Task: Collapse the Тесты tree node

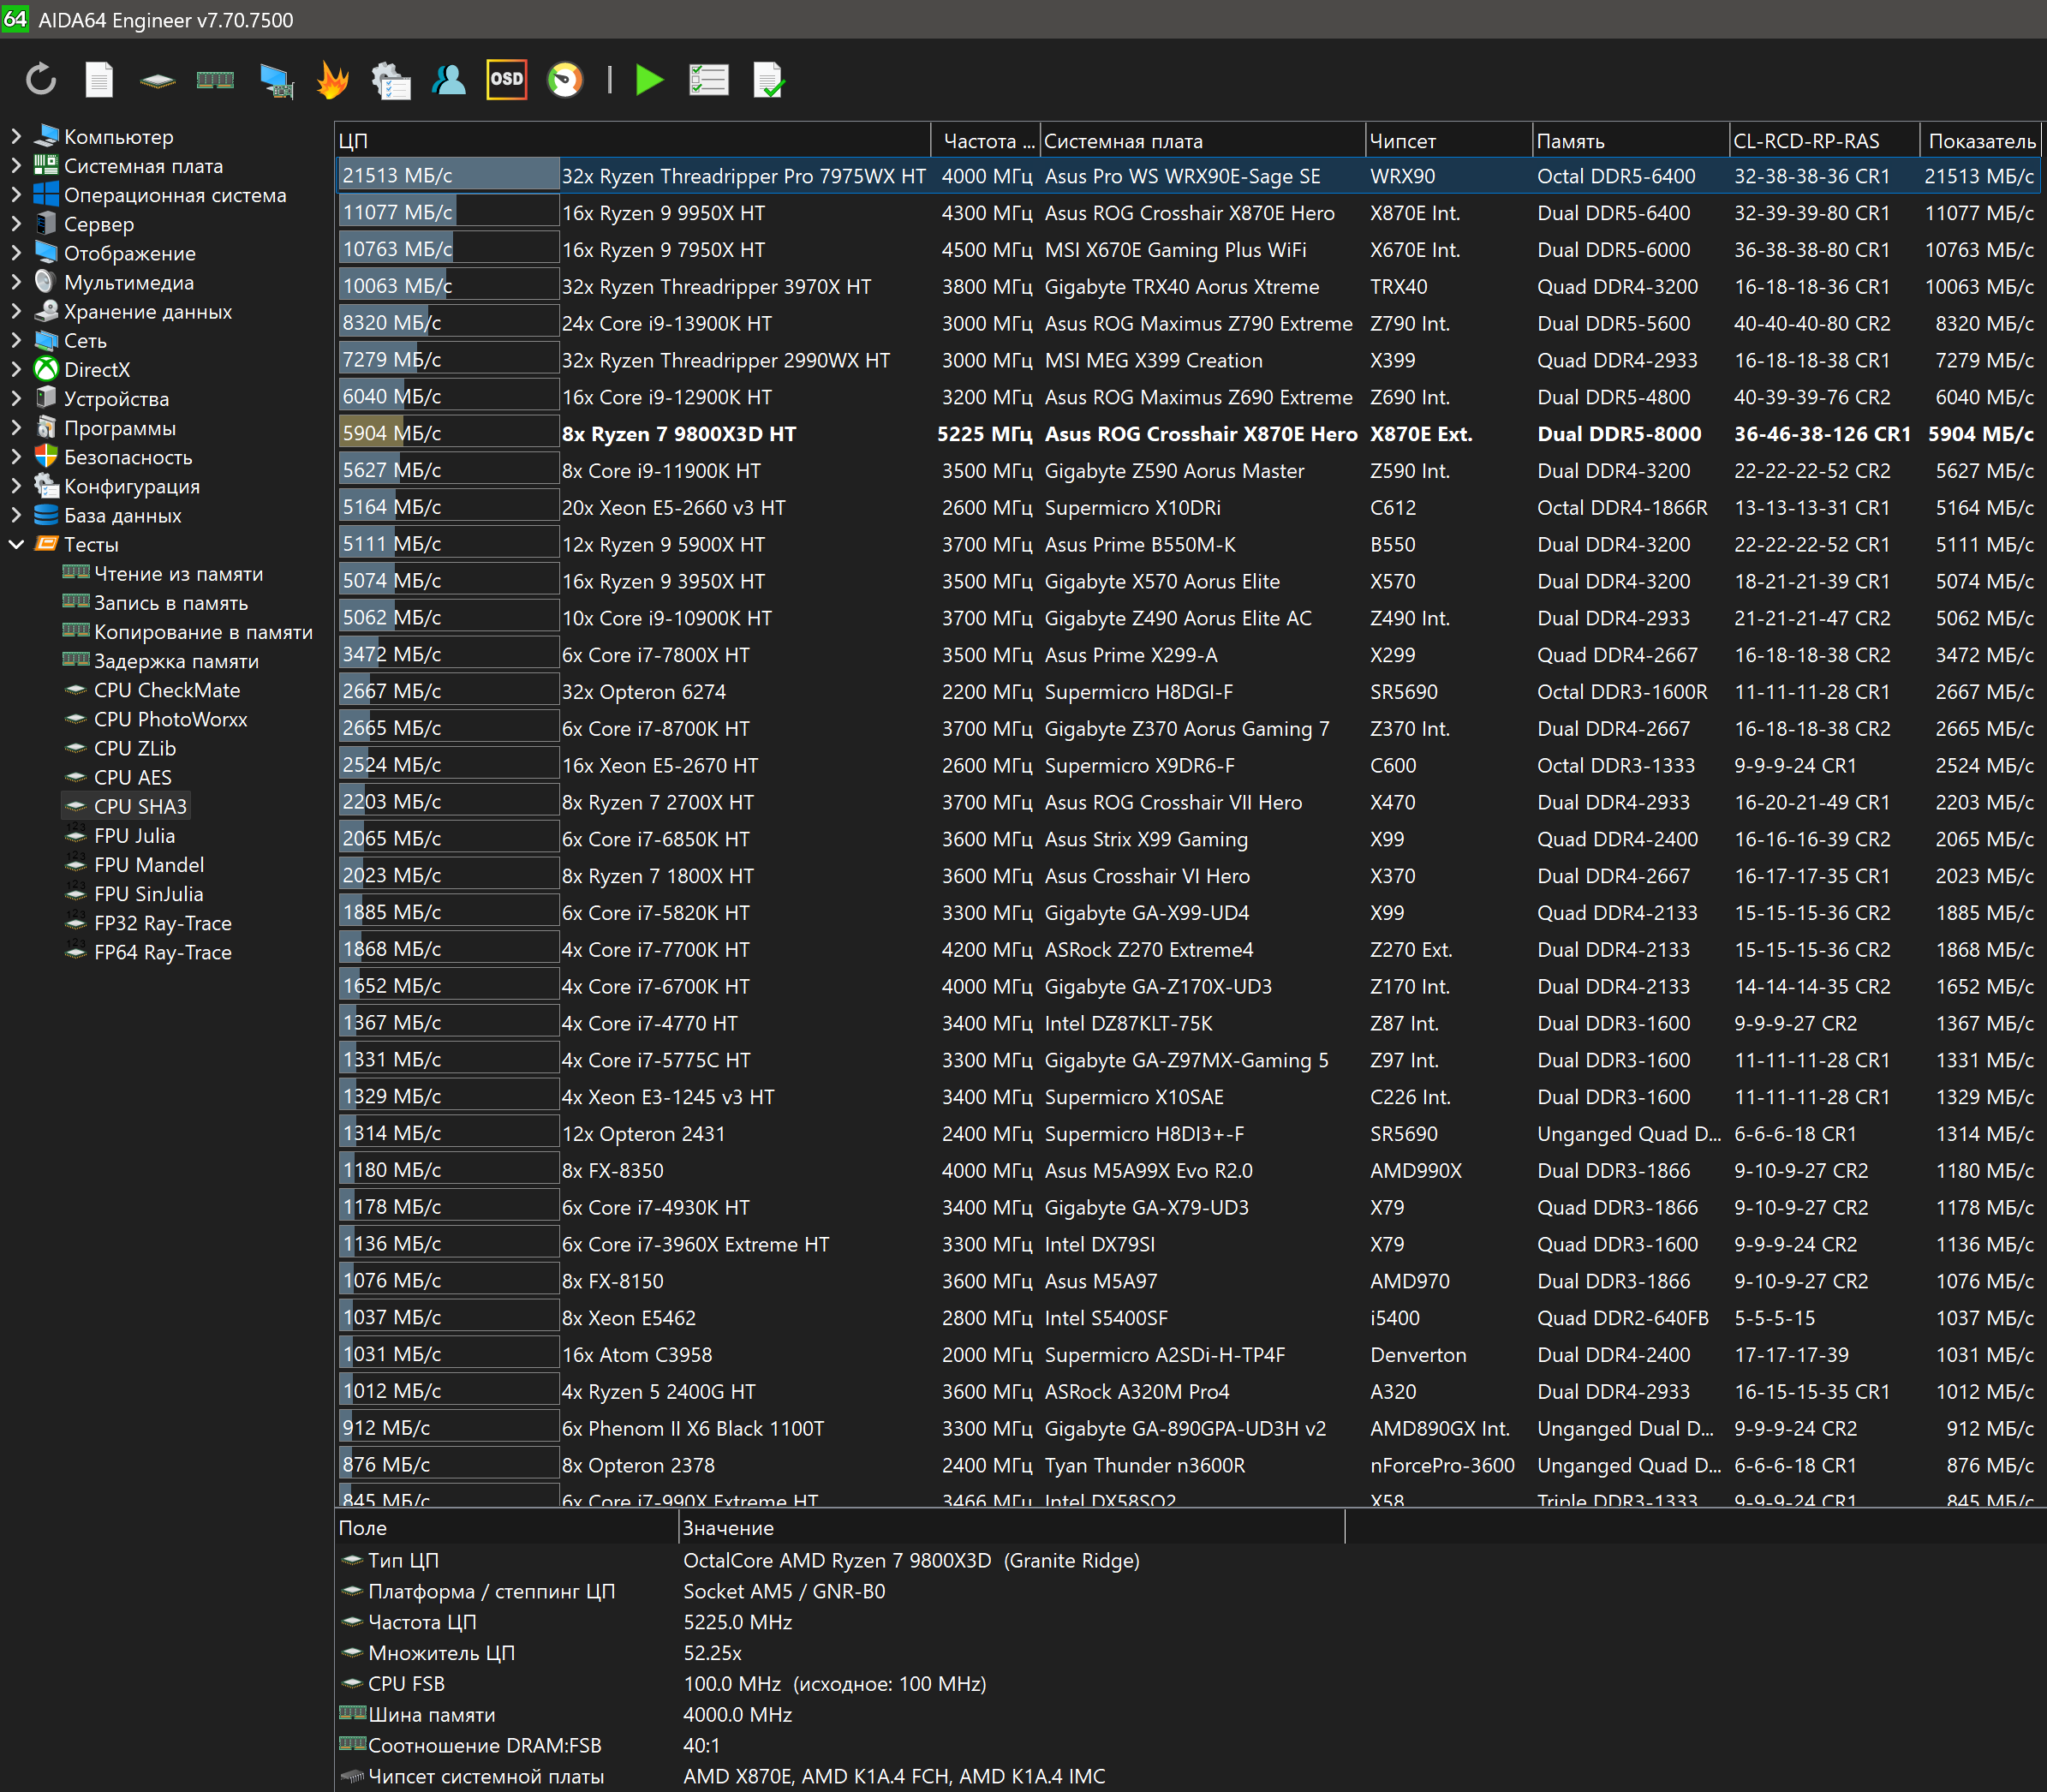Action: point(16,545)
